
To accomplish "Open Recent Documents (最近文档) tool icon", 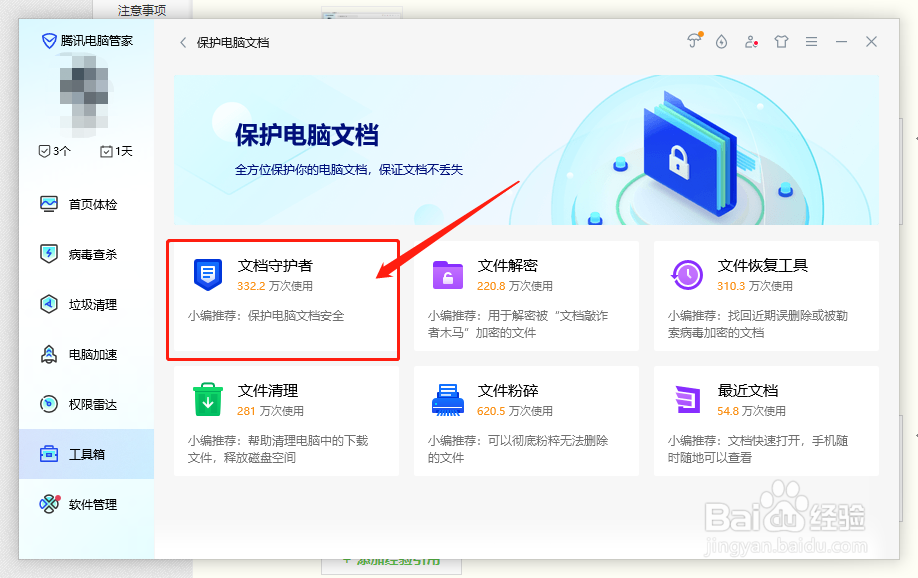I will [x=687, y=396].
